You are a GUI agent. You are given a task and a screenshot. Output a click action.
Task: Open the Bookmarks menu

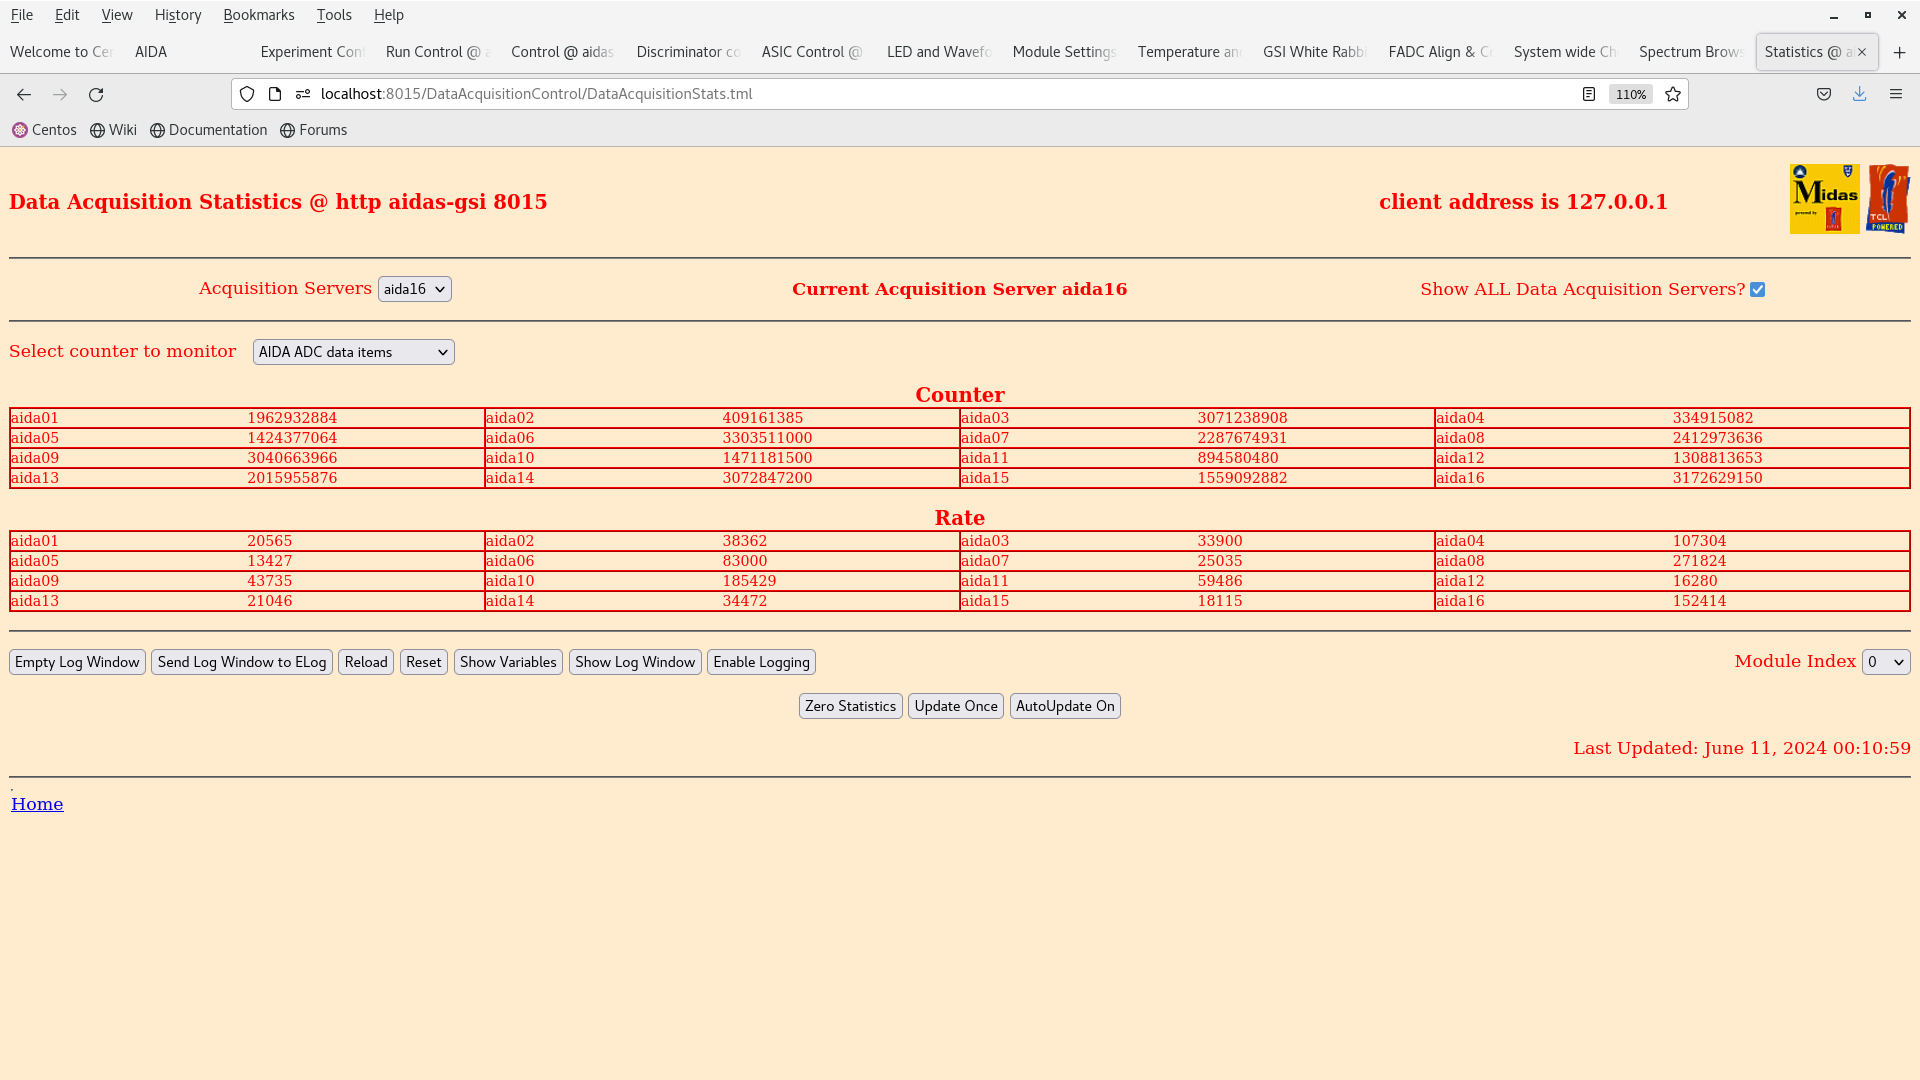(258, 15)
